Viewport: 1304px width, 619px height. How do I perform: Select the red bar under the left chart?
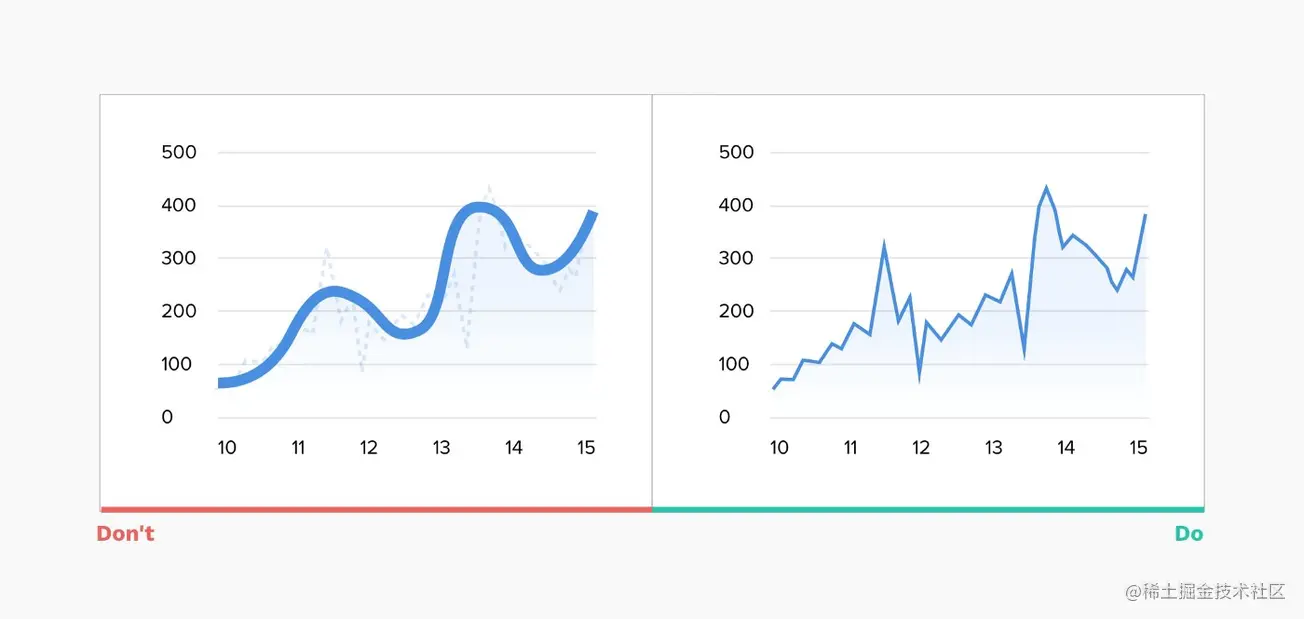click(376, 509)
